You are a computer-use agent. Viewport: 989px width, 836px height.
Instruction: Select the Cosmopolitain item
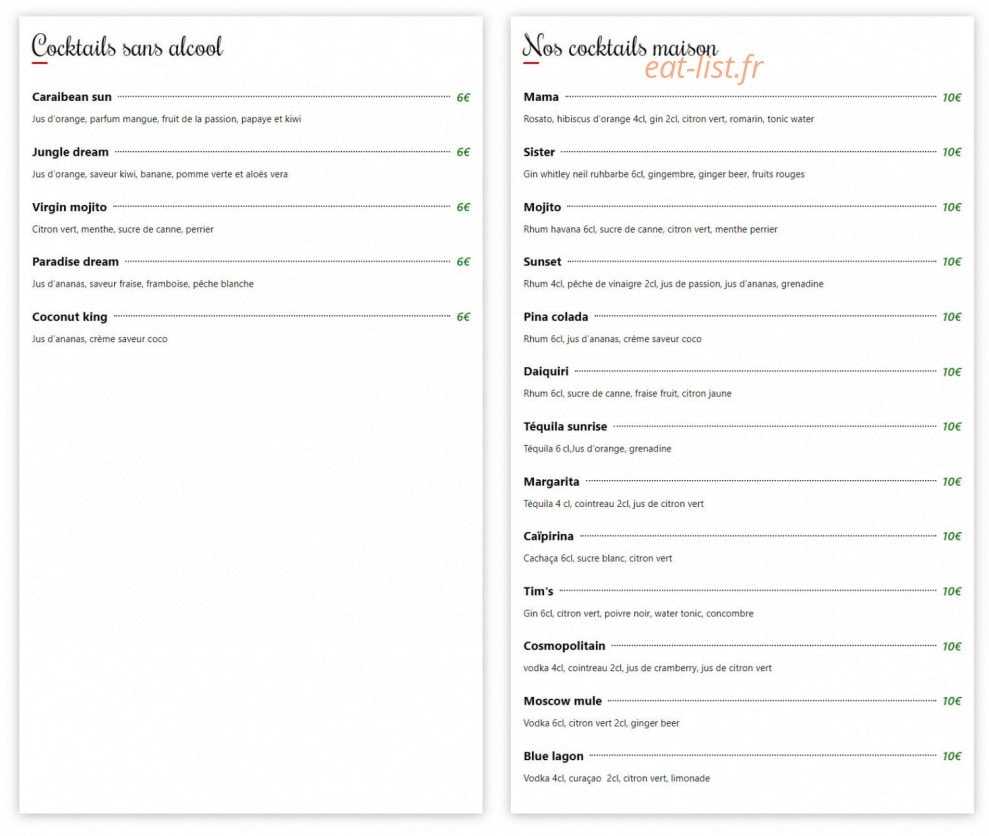click(564, 646)
